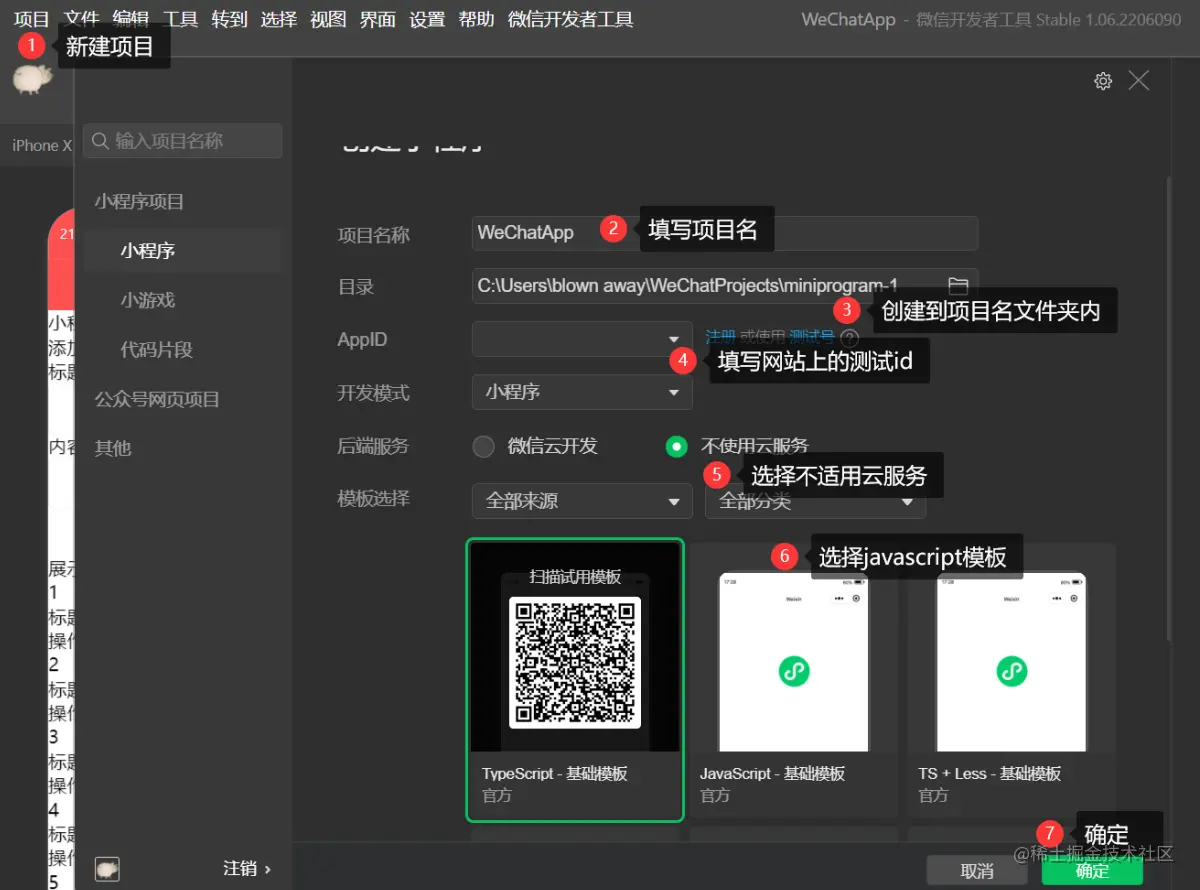1200x890 pixels.
Task: Open the 界面 menu
Action: [x=378, y=19]
